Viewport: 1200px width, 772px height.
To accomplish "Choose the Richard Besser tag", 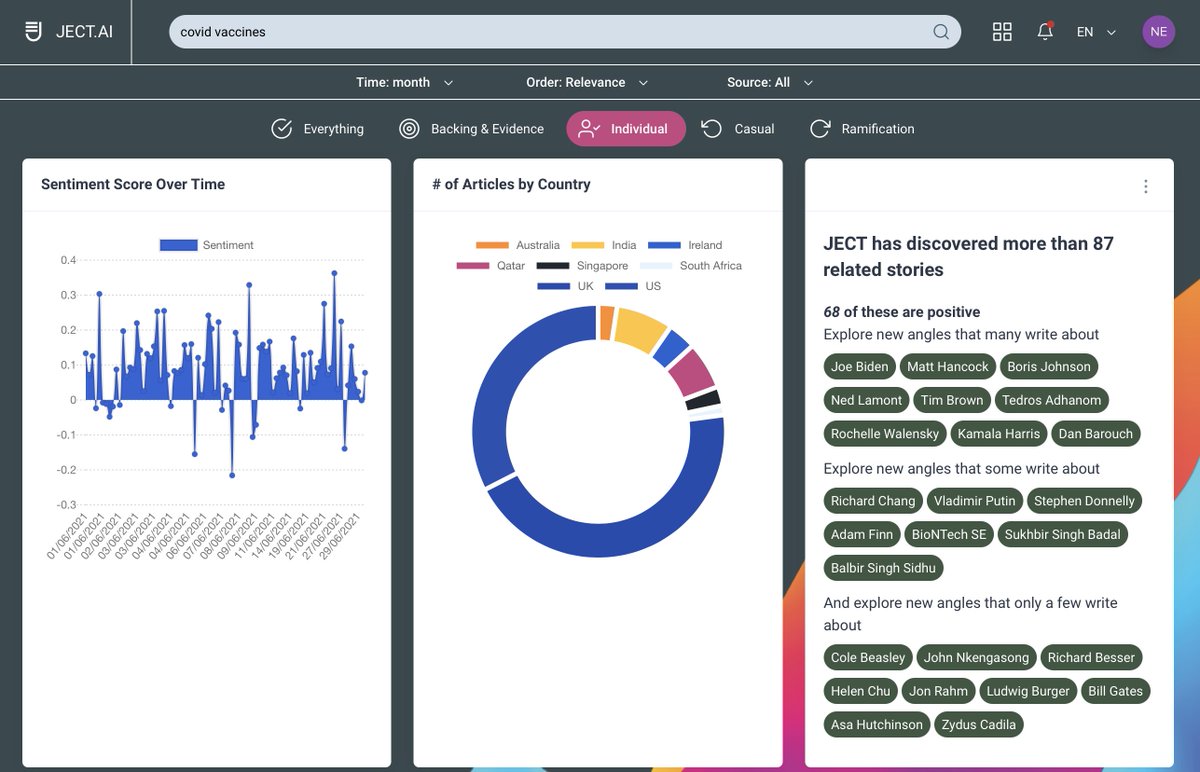I will [1091, 658].
